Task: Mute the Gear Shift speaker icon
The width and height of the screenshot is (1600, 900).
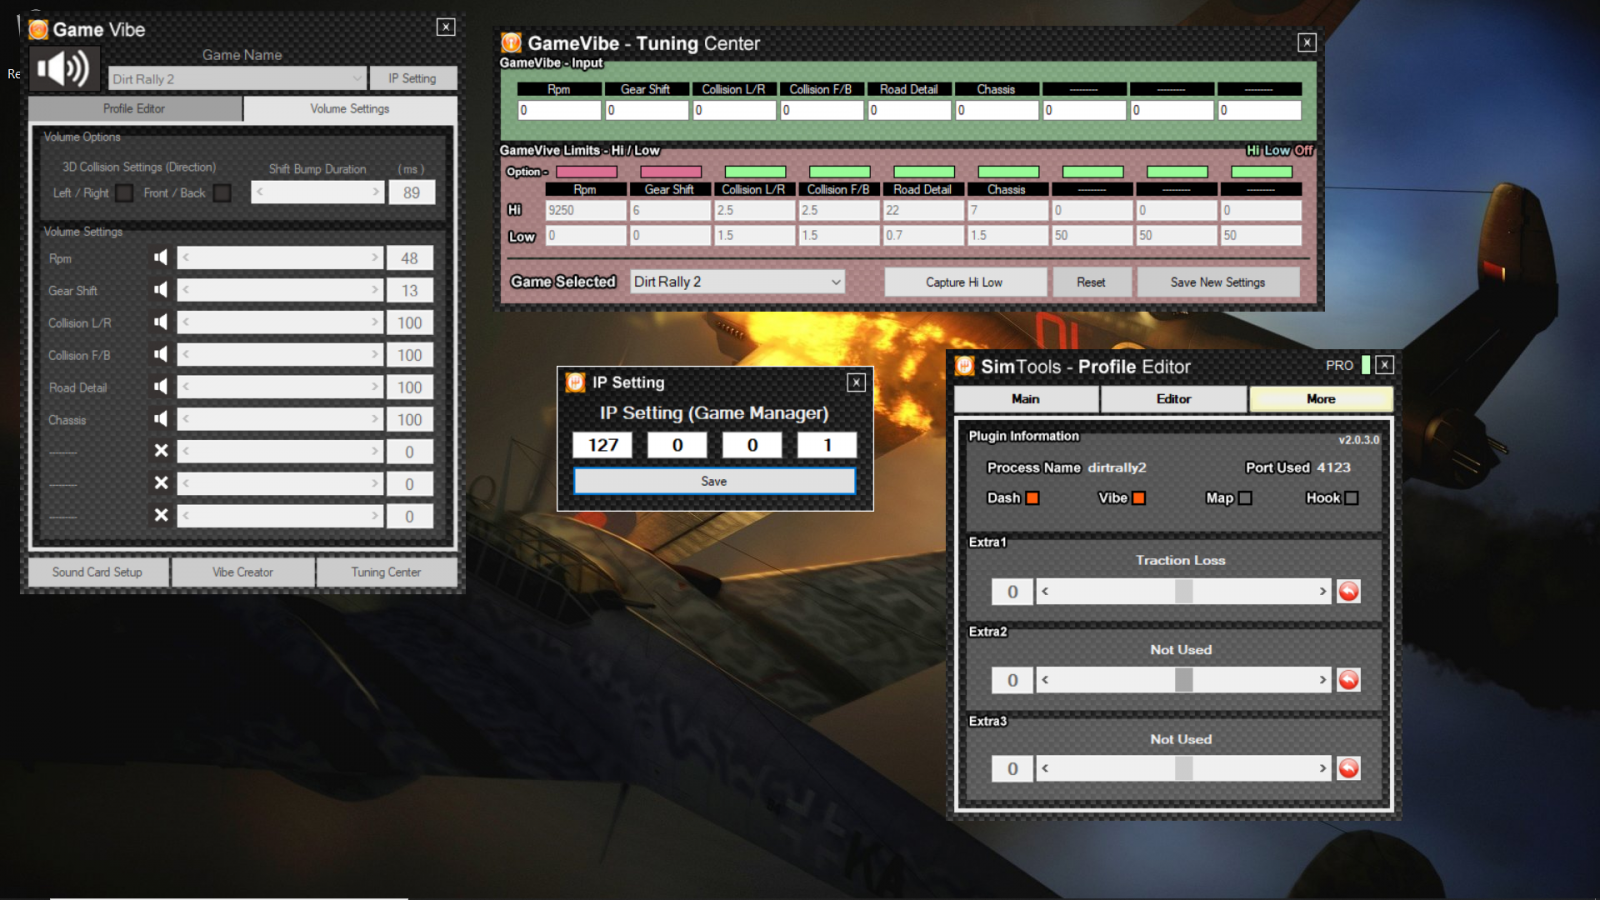Action: 160,290
